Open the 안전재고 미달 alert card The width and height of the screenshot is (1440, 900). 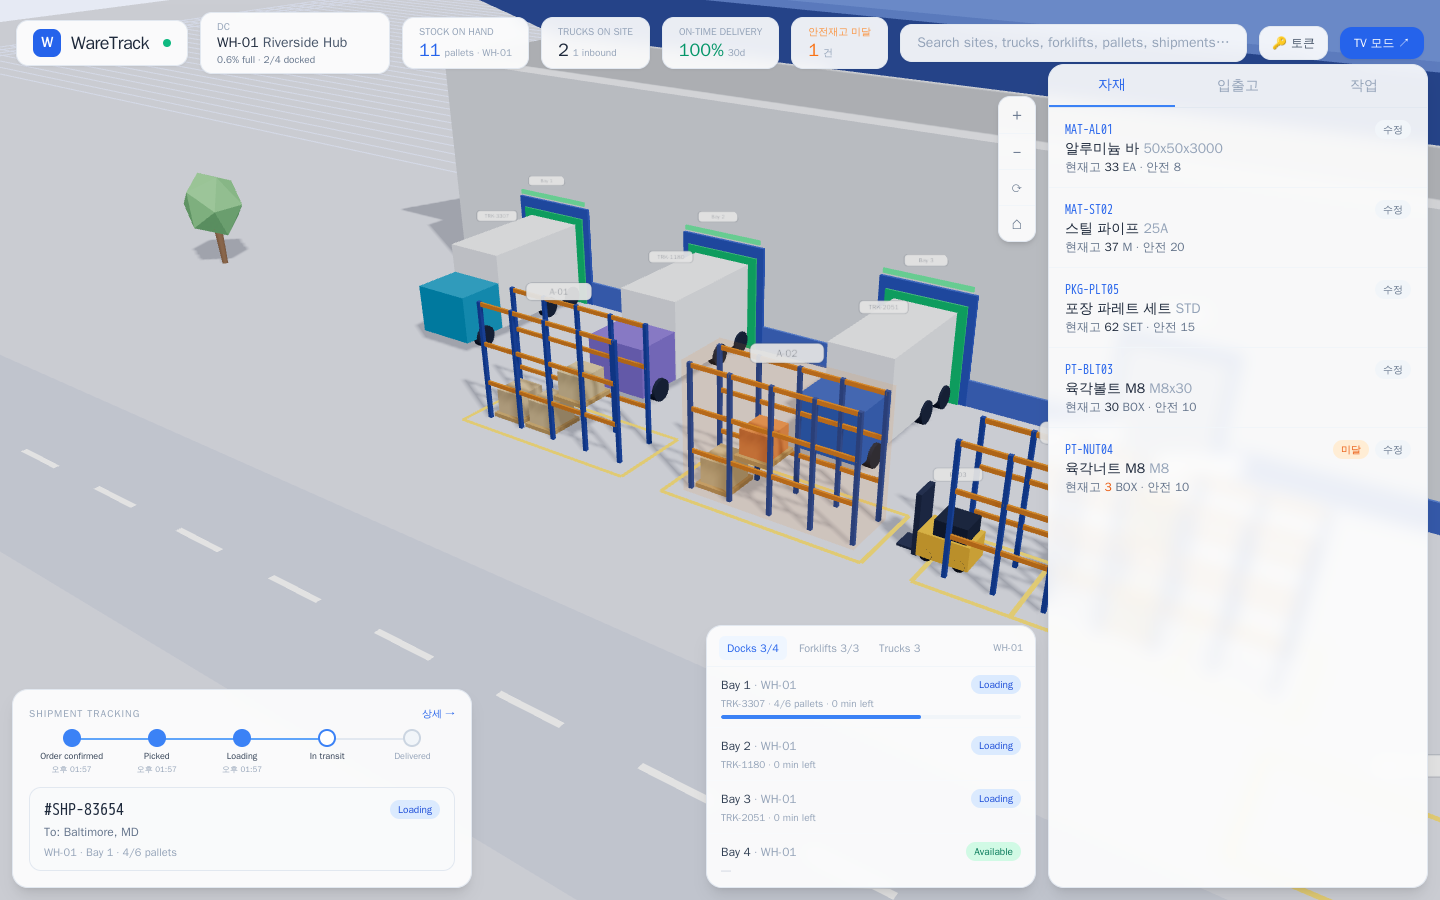click(839, 43)
